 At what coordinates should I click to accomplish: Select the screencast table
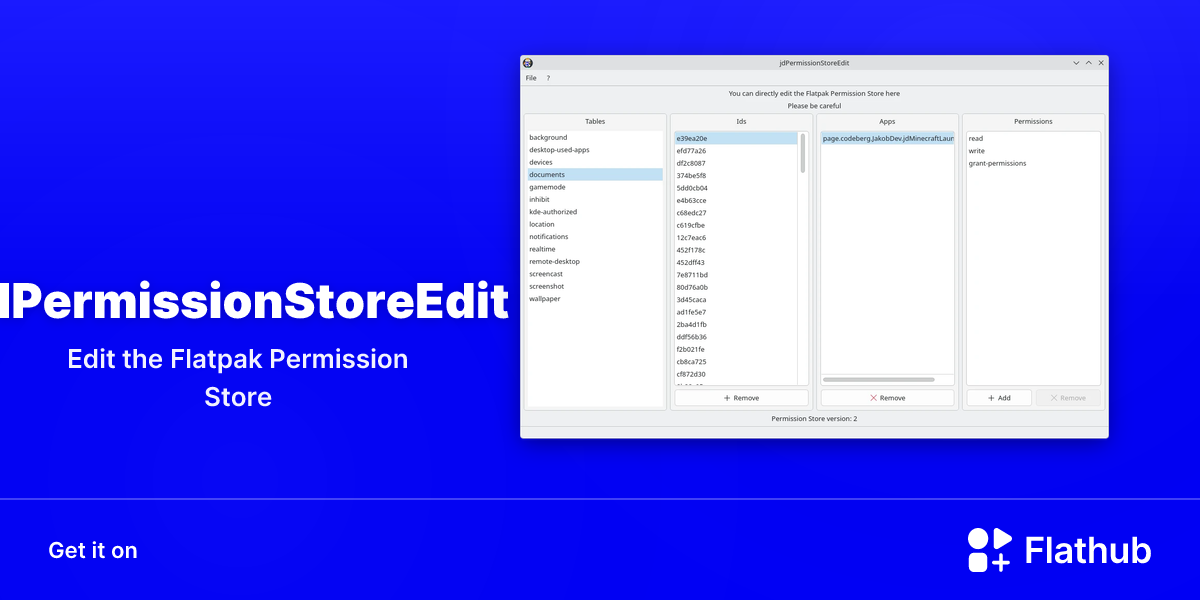coord(595,274)
